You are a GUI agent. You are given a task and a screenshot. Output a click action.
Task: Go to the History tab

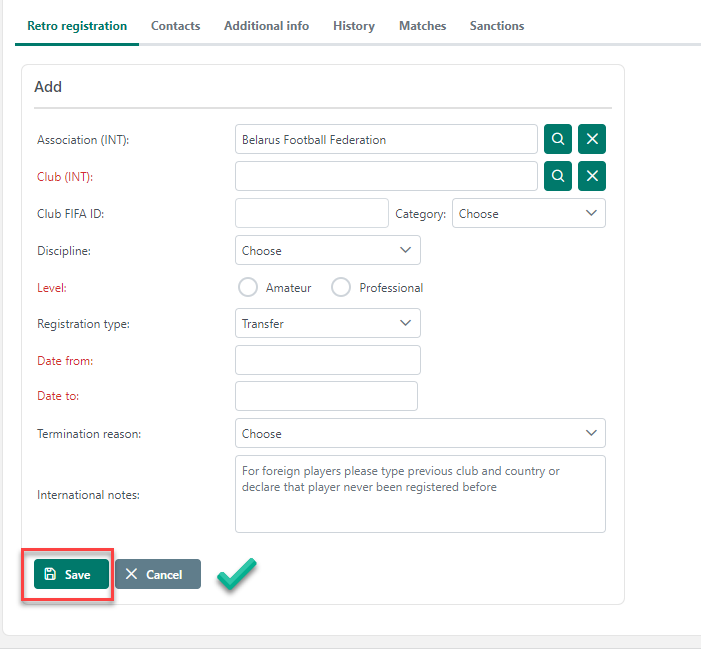point(354,26)
